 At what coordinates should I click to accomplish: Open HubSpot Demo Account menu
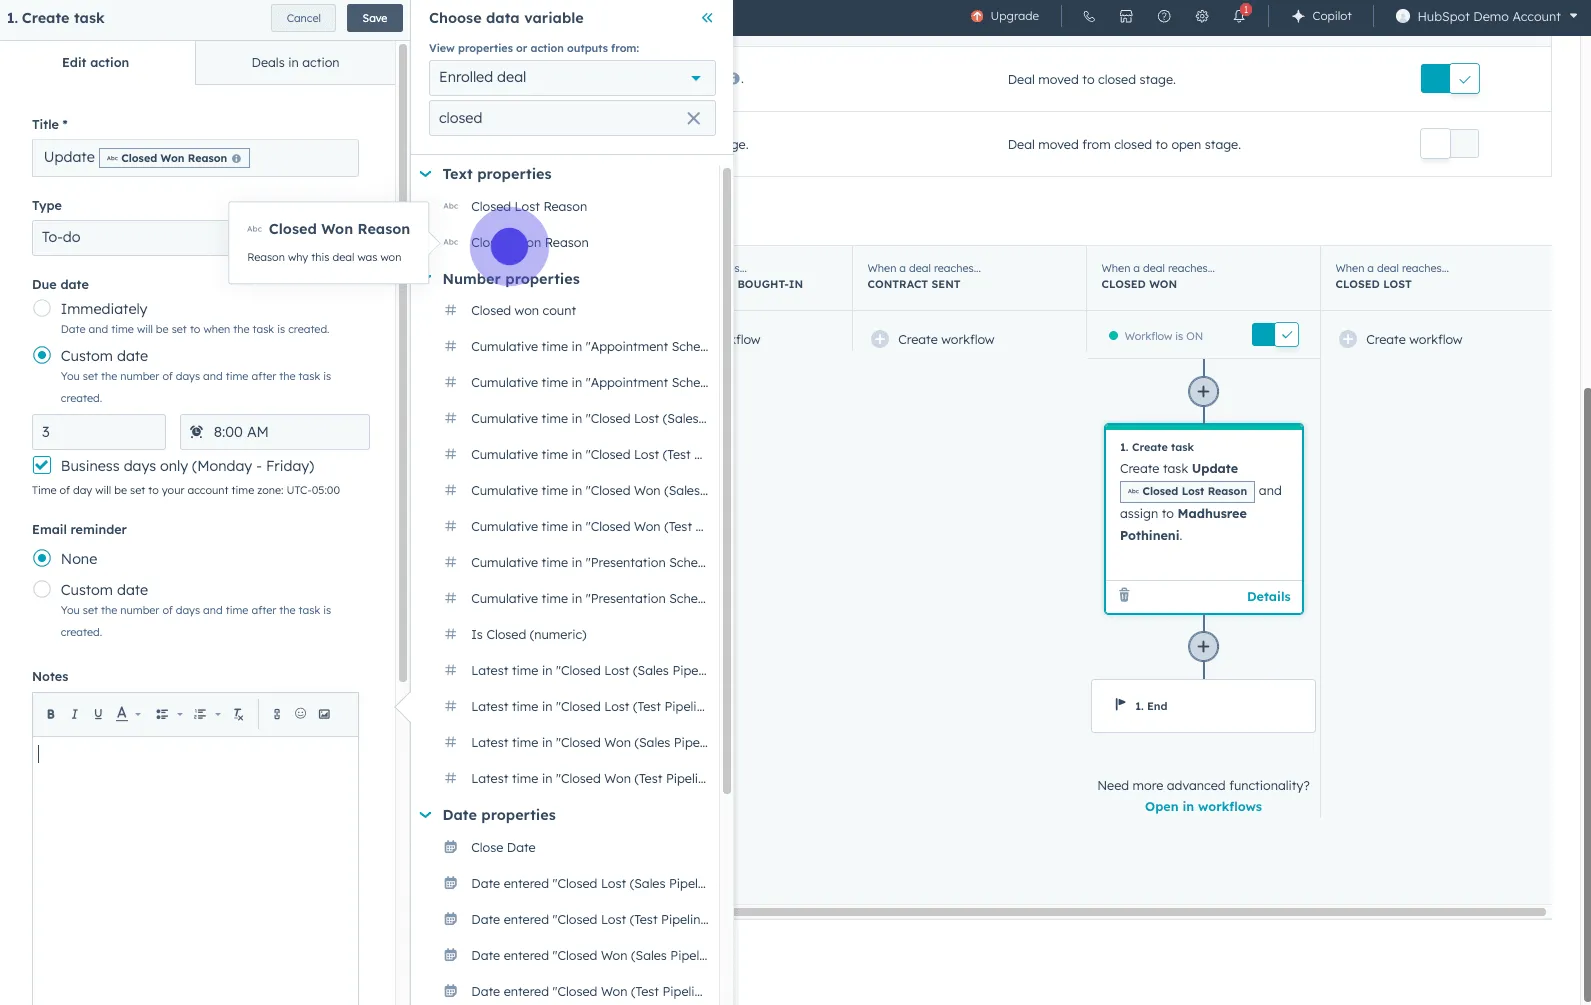pyautogui.click(x=1486, y=16)
